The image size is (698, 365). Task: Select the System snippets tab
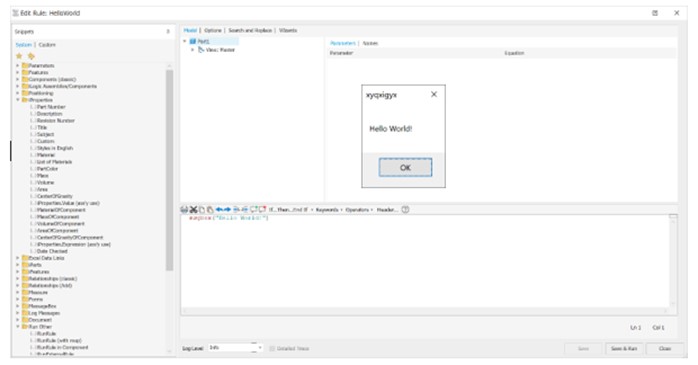24,45
